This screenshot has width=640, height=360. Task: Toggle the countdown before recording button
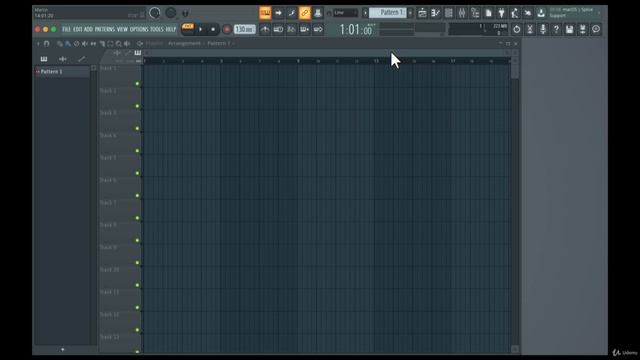291,29
